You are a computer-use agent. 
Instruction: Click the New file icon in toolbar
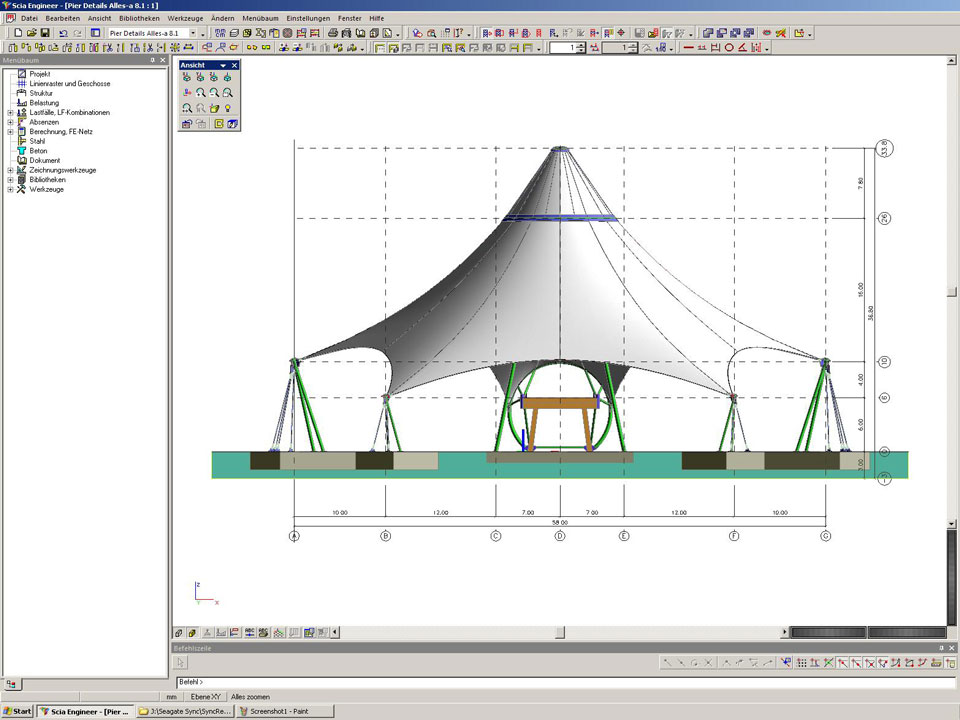19,33
